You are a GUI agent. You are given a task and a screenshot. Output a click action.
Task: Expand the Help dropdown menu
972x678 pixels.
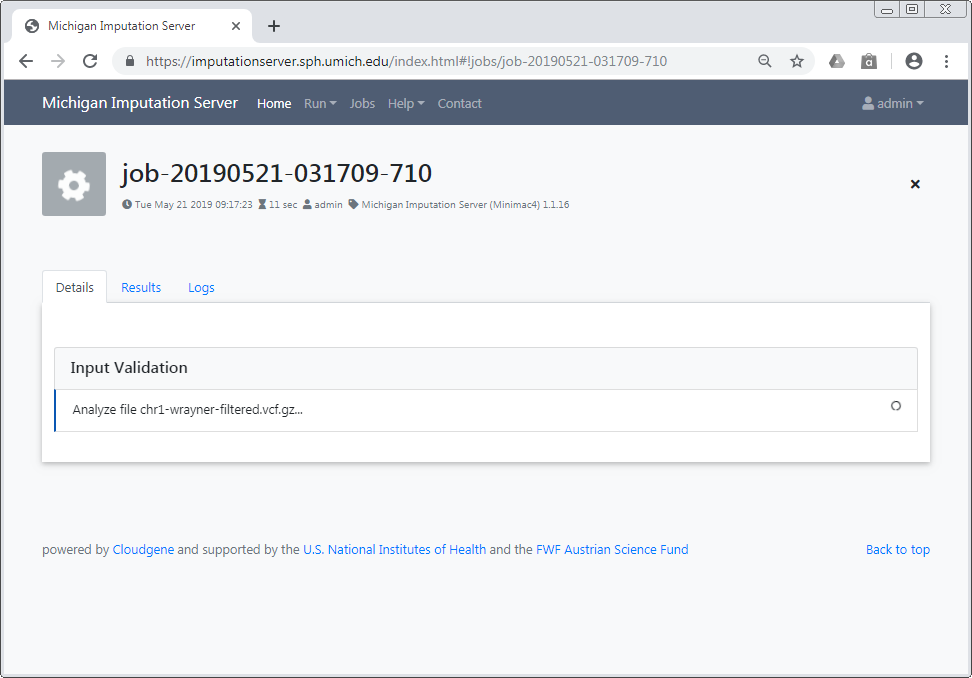406,103
